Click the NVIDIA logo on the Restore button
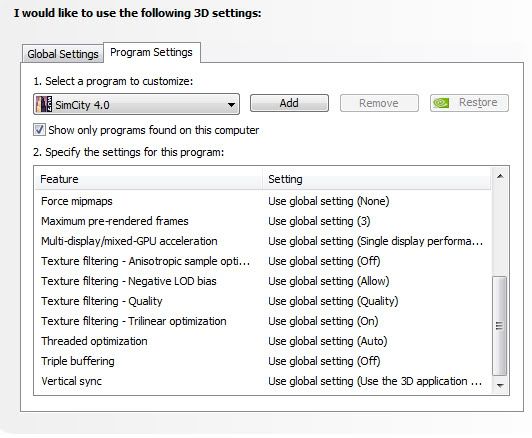 pyautogui.click(x=441, y=103)
